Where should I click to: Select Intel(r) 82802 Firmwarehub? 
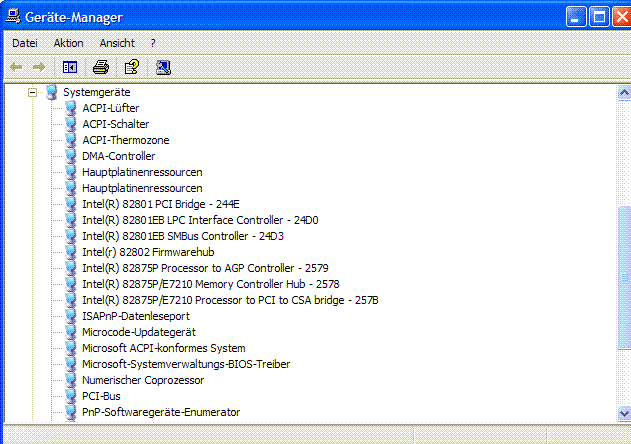pos(148,252)
